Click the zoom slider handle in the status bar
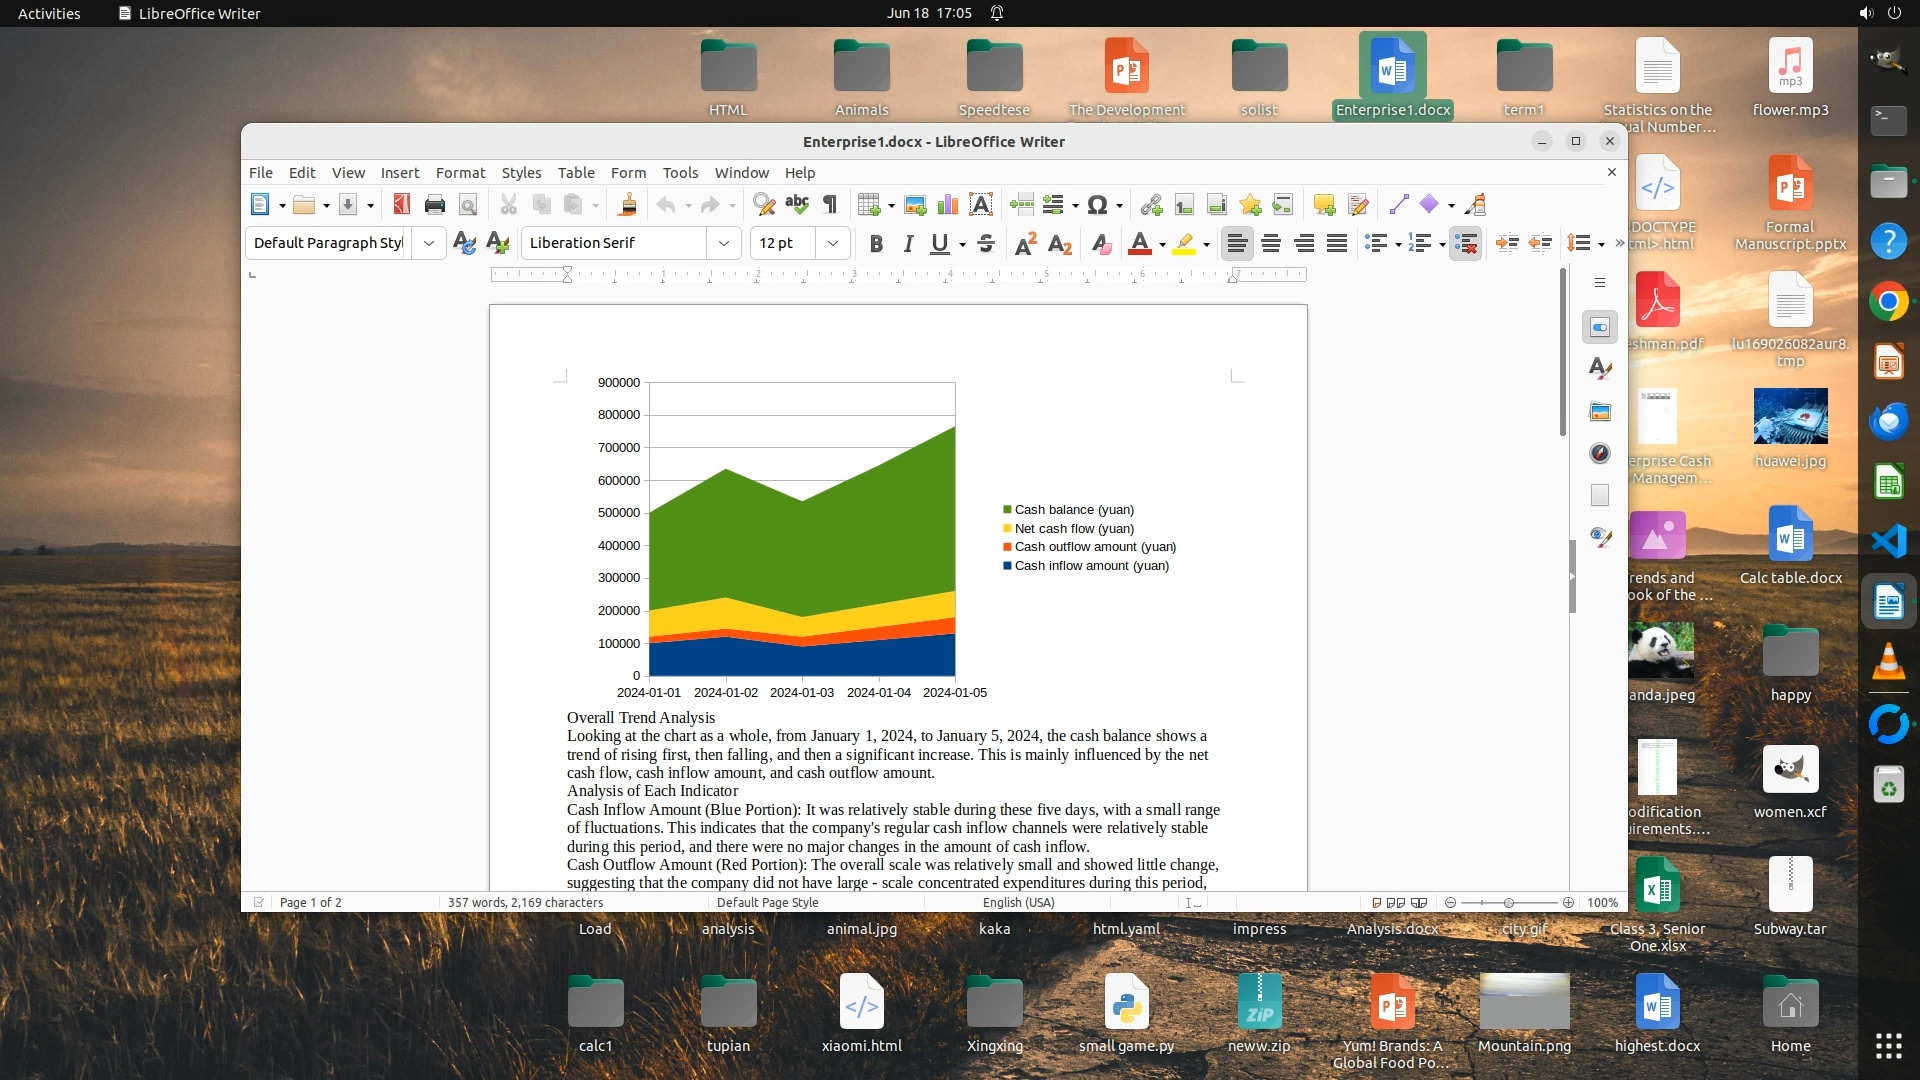Viewport: 1920px width, 1080px height. (x=1509, y=902)
